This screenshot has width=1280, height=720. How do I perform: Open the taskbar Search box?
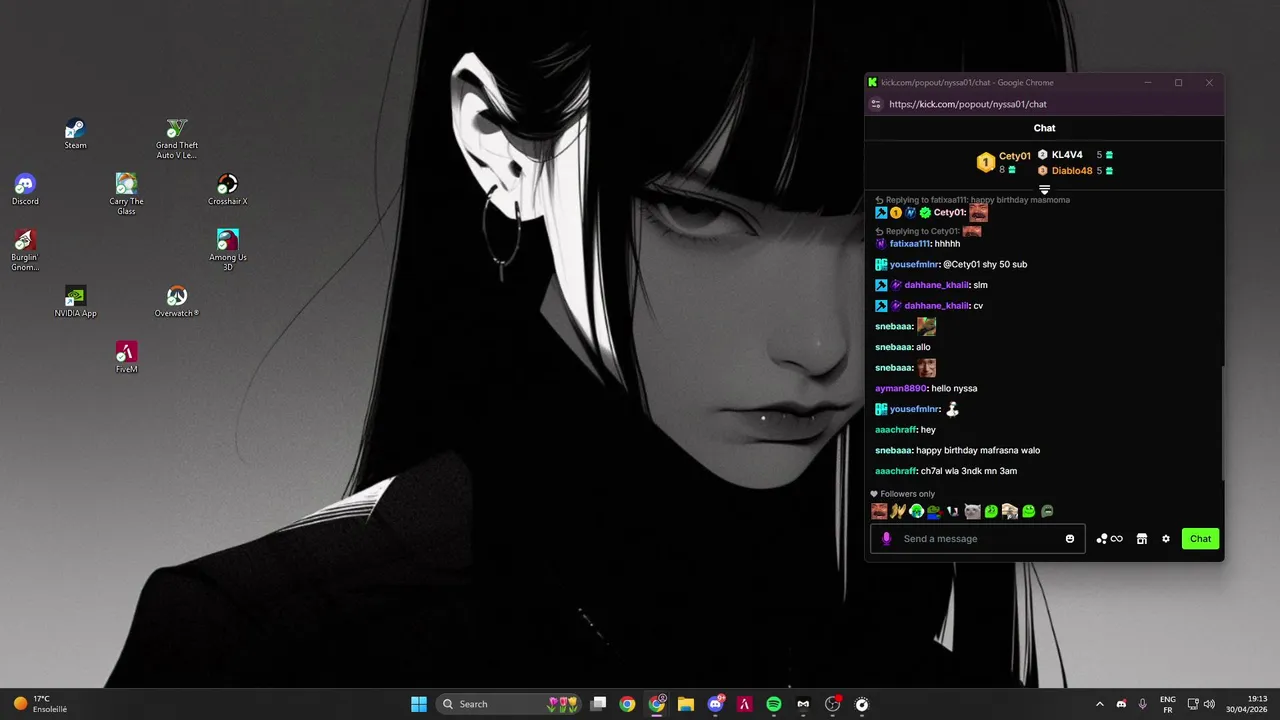pos(508,704)
